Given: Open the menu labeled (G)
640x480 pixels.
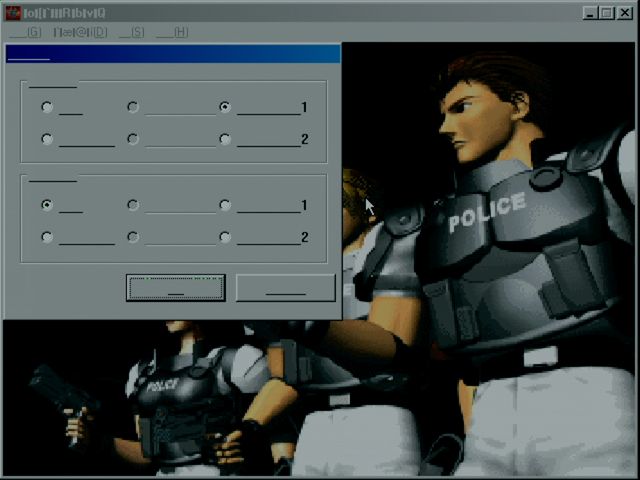Looking at the screenshot, I should coord(25,32).
